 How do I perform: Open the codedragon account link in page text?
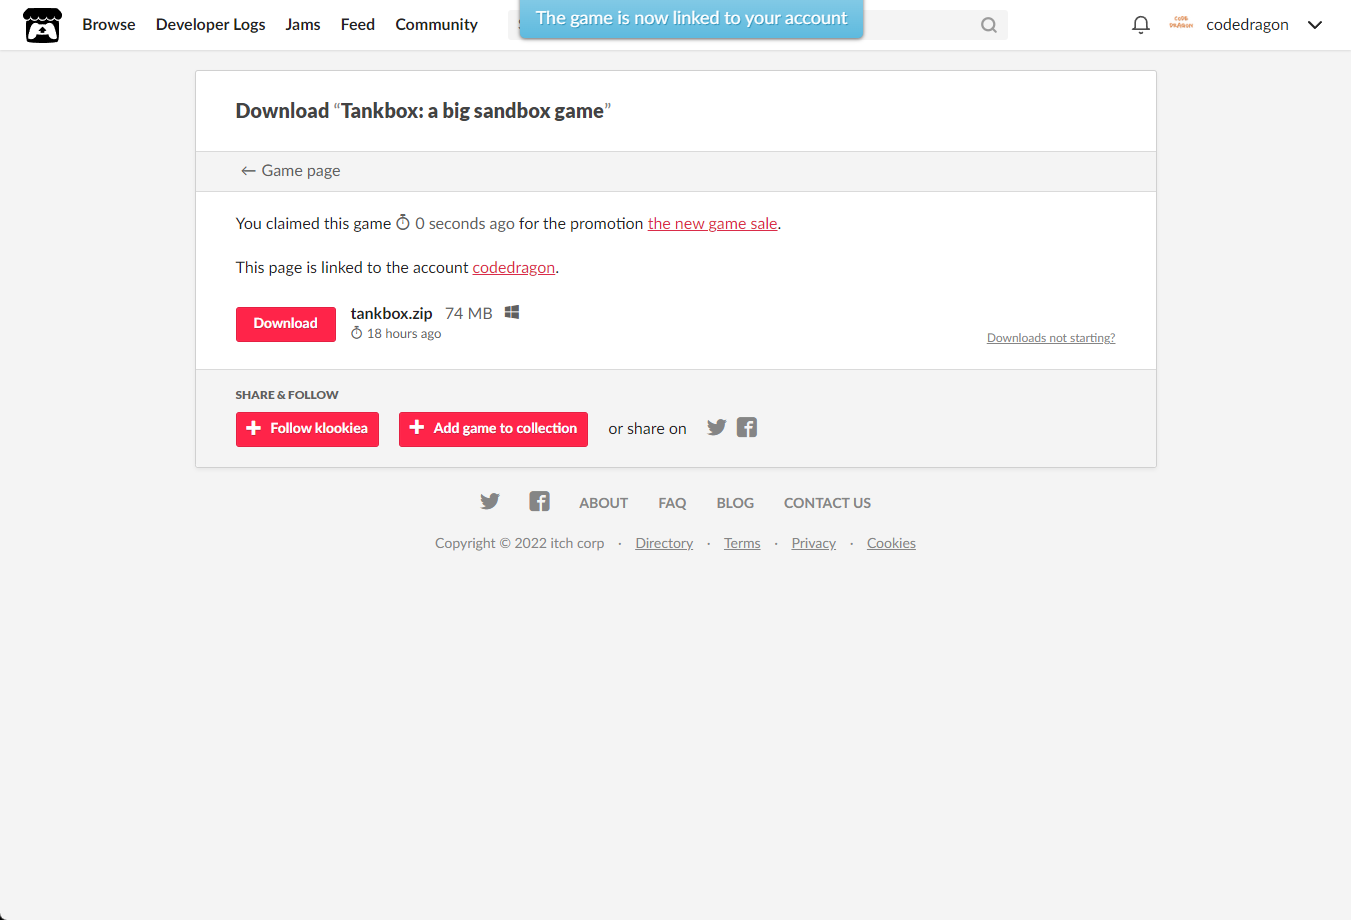pyautogui.click(x=514, y=268)
